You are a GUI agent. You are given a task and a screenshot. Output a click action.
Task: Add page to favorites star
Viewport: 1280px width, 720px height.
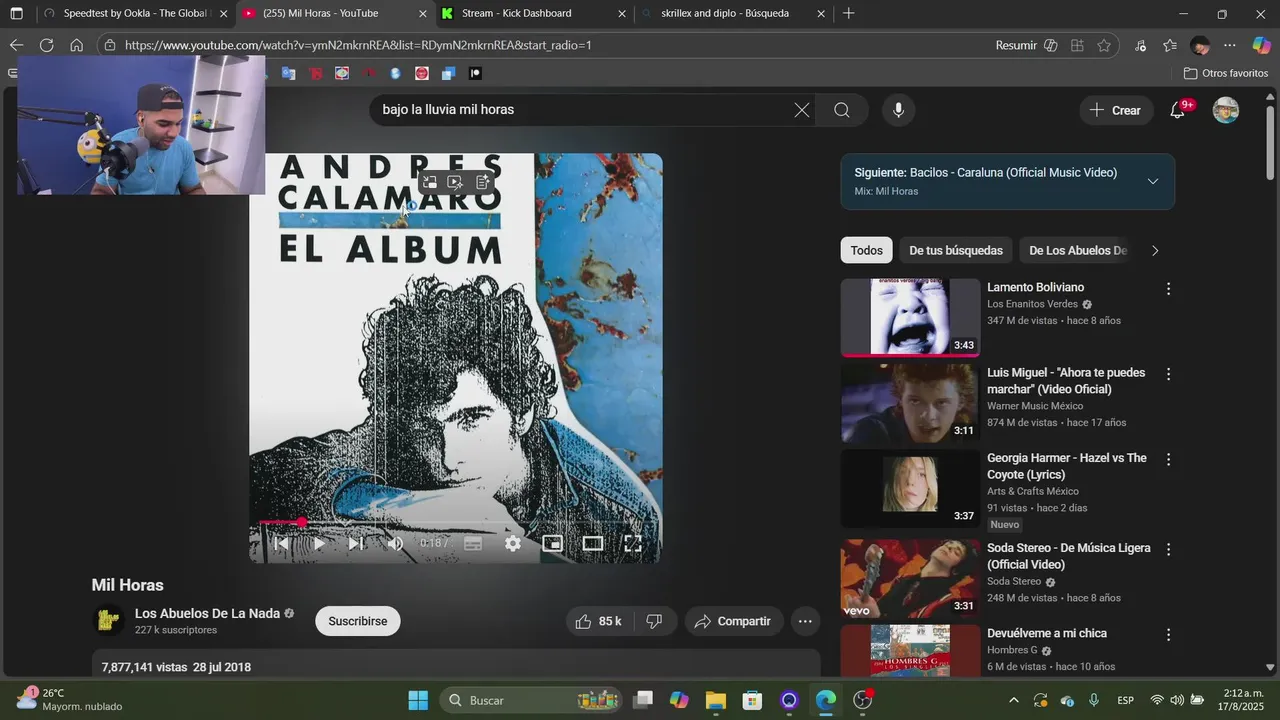(1104, 45)
